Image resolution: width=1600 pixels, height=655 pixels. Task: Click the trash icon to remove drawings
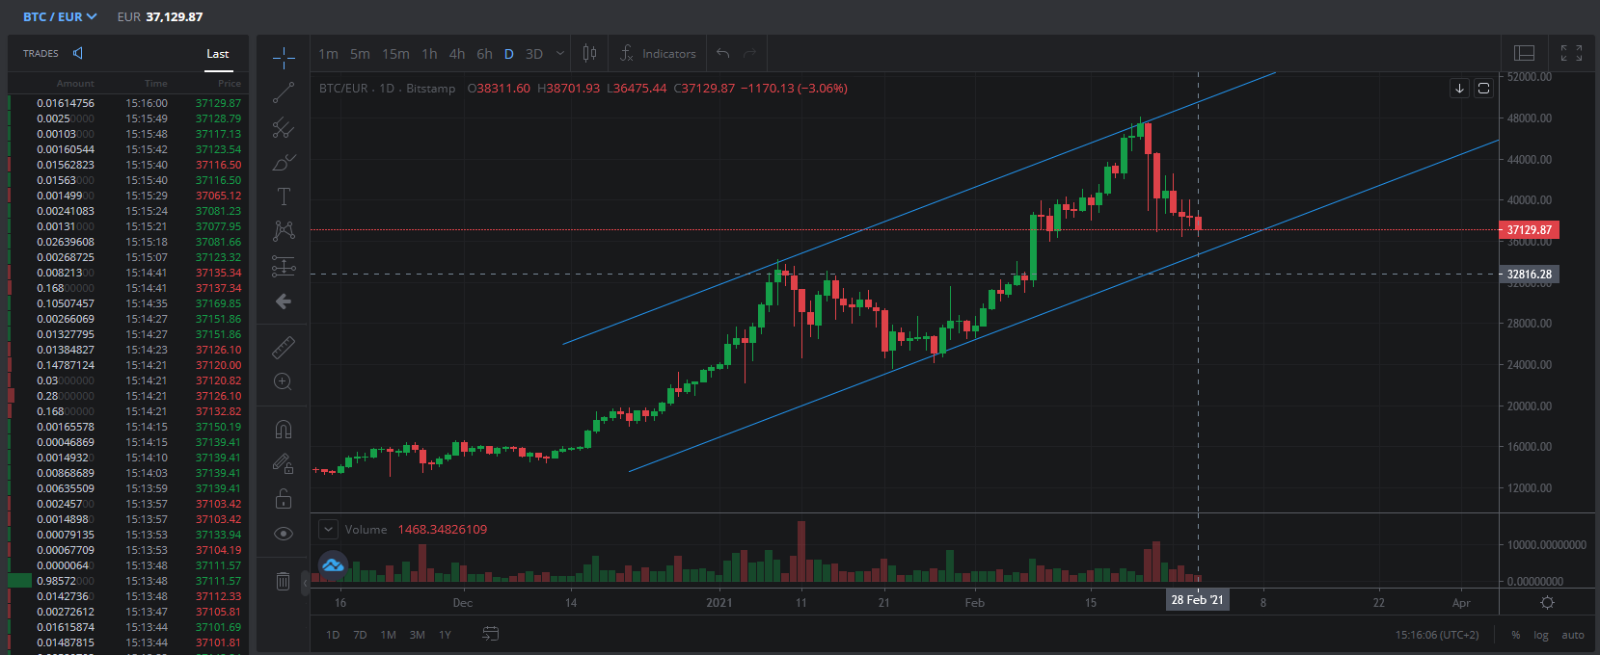(x=284, y=581)
